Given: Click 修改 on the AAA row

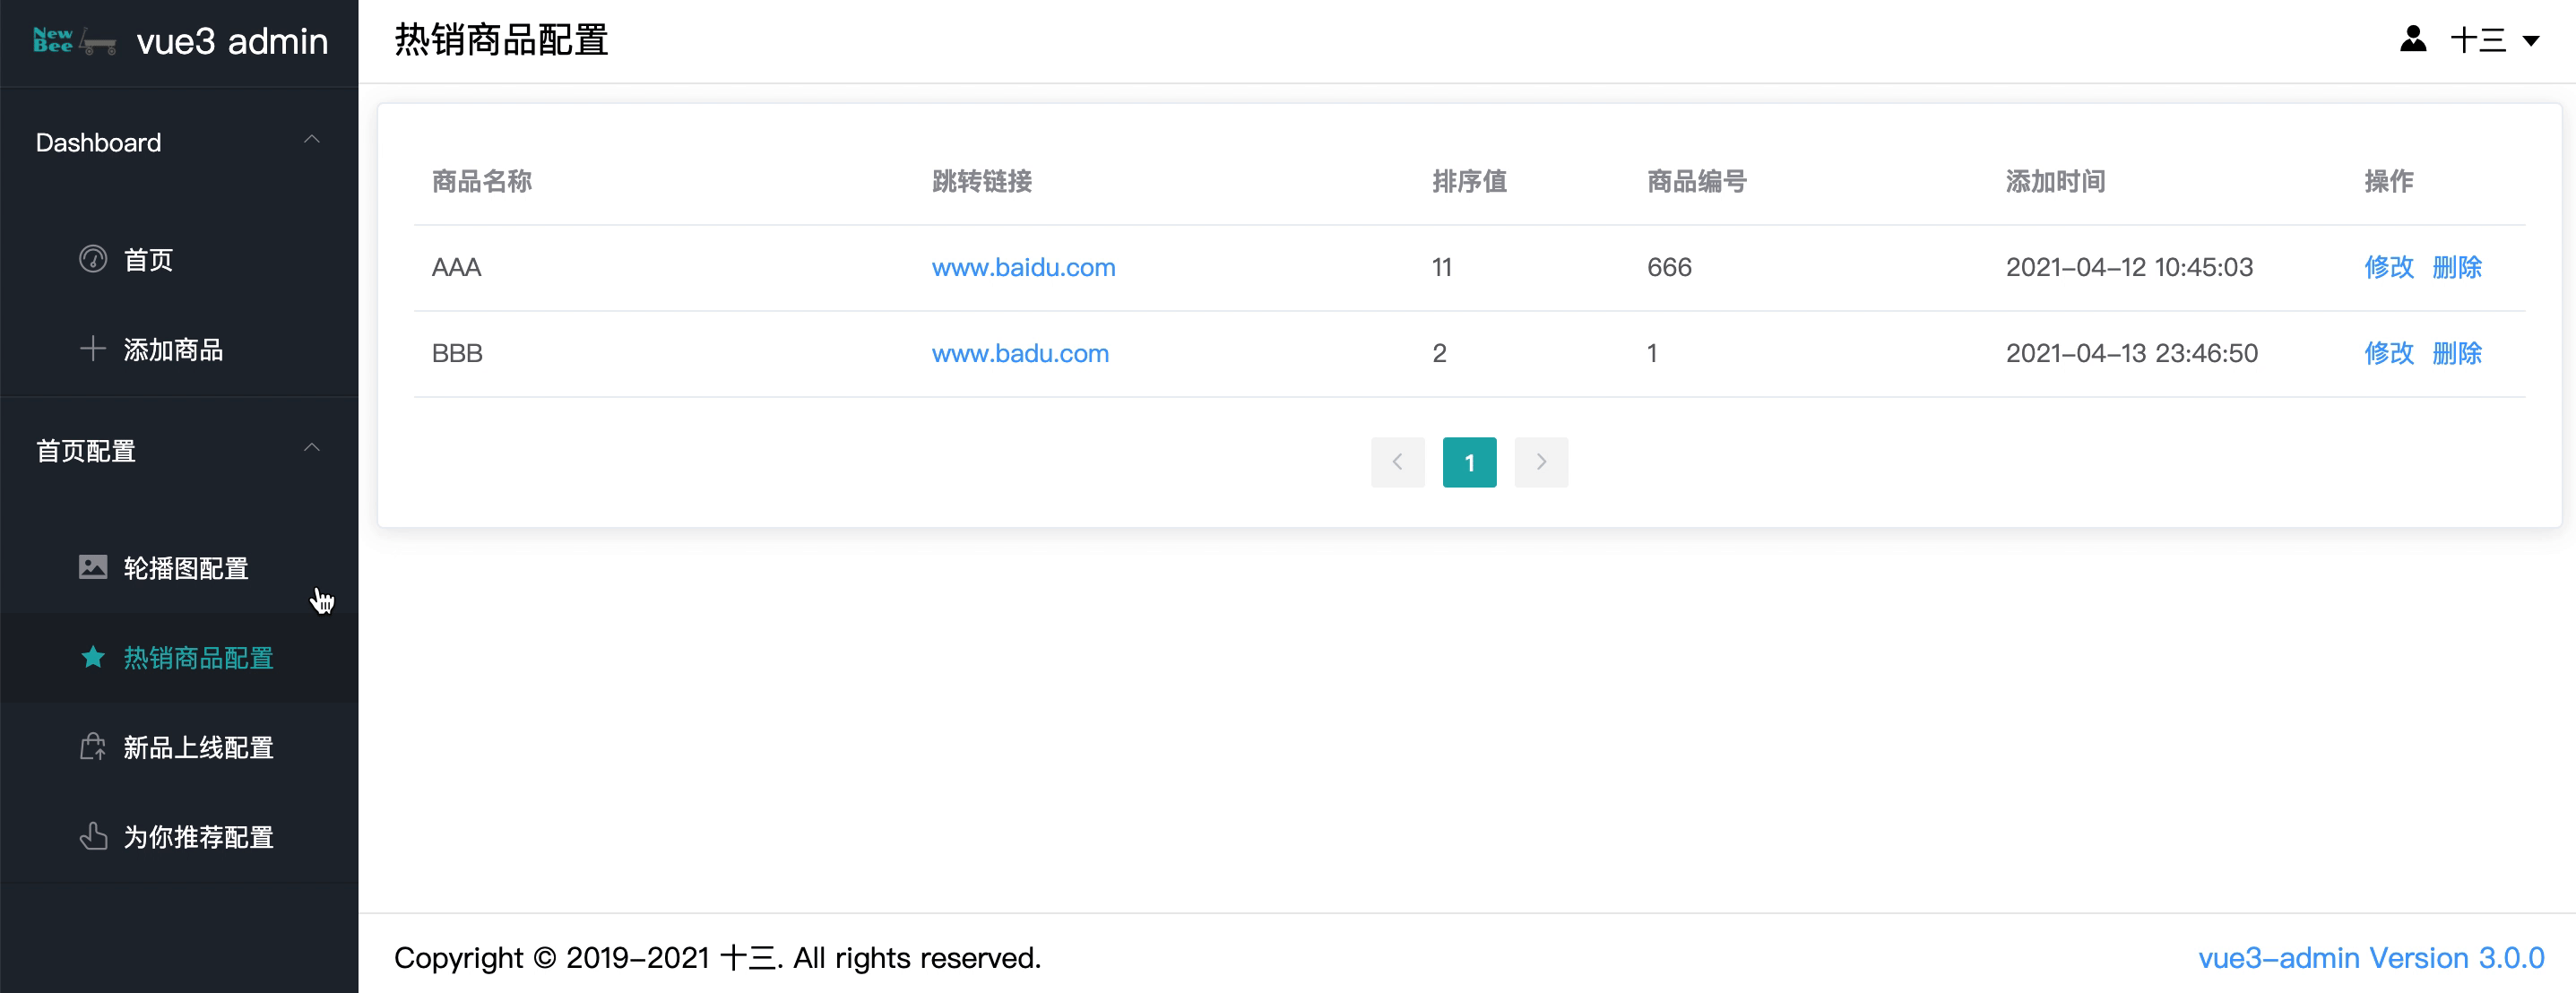Looking at the screenshot, I should [2390, 267].
